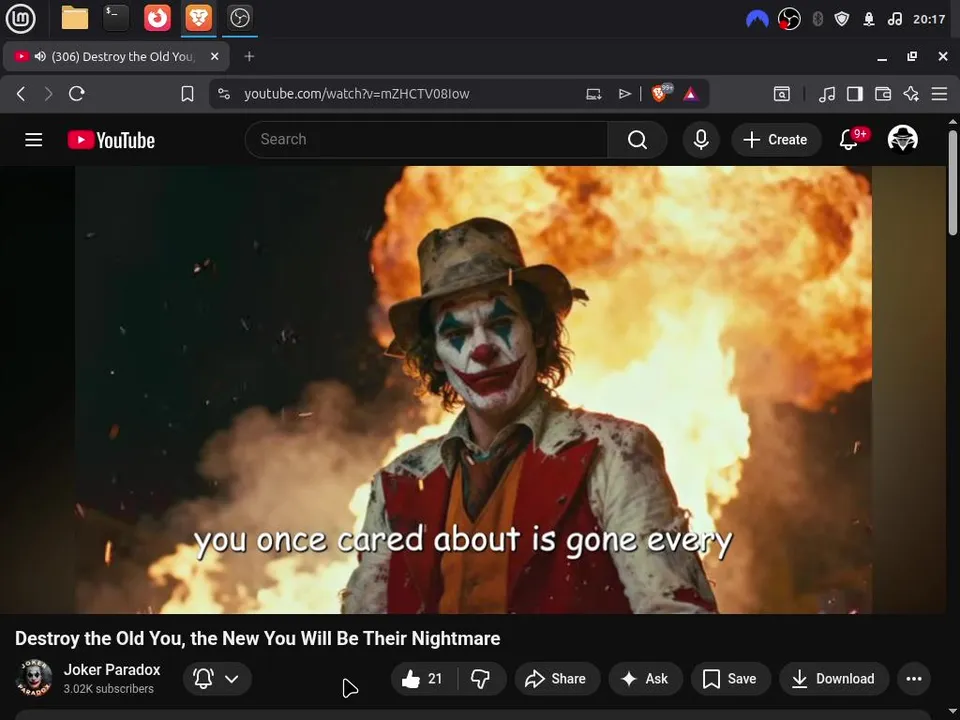Open the Terminal from the panel
The height and width of the screenshot is (720, 960).
(x=116, y=18)
